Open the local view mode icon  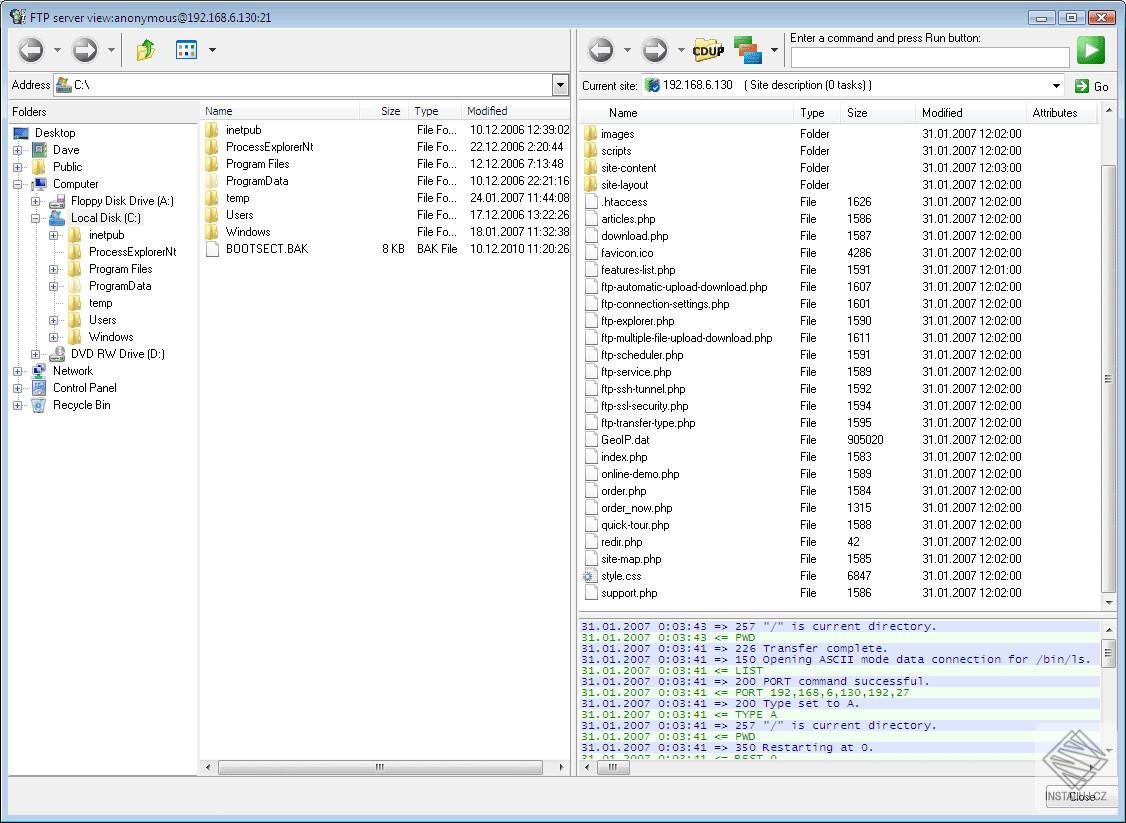(x=186, y=50)
